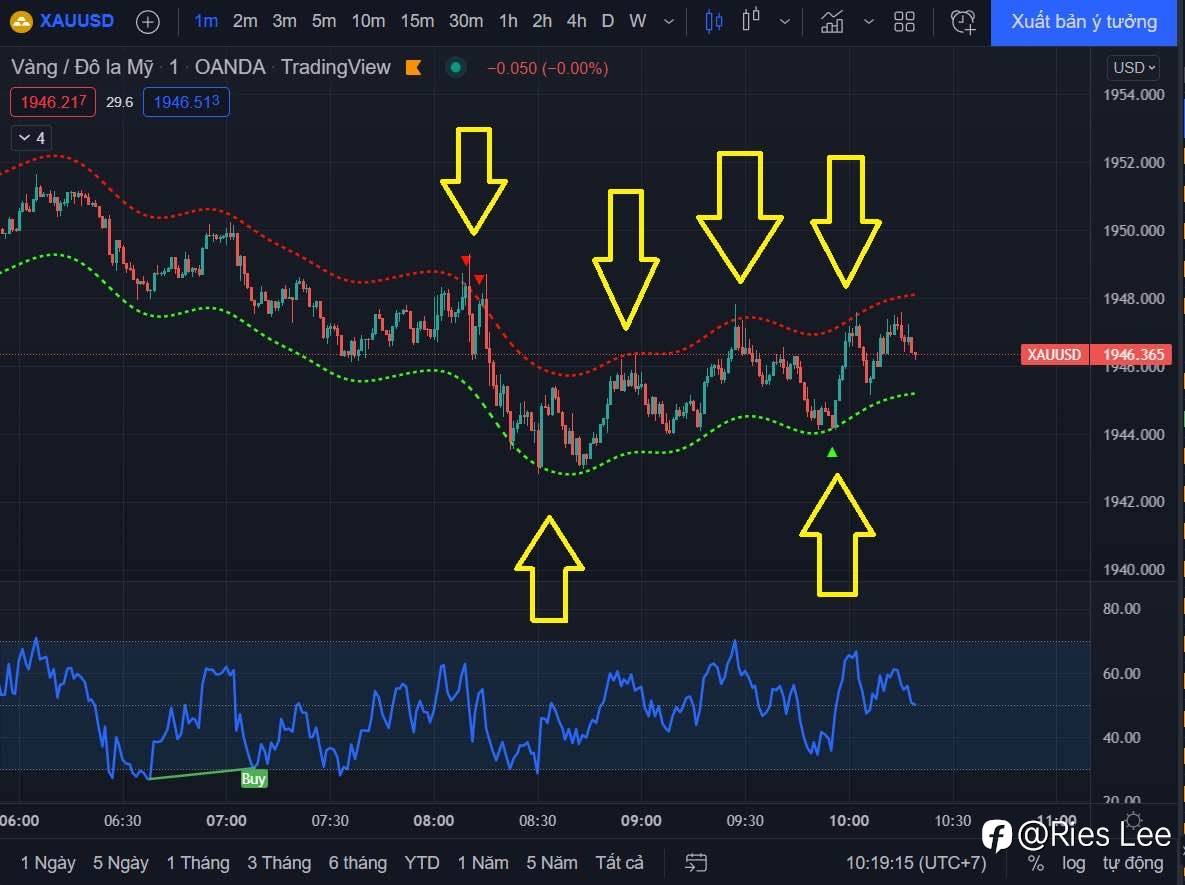The width and height of the screenshot is (1185, 885).
Task: Expand the timeframe list dropdown arrow
Action: [x=669, y=22]
